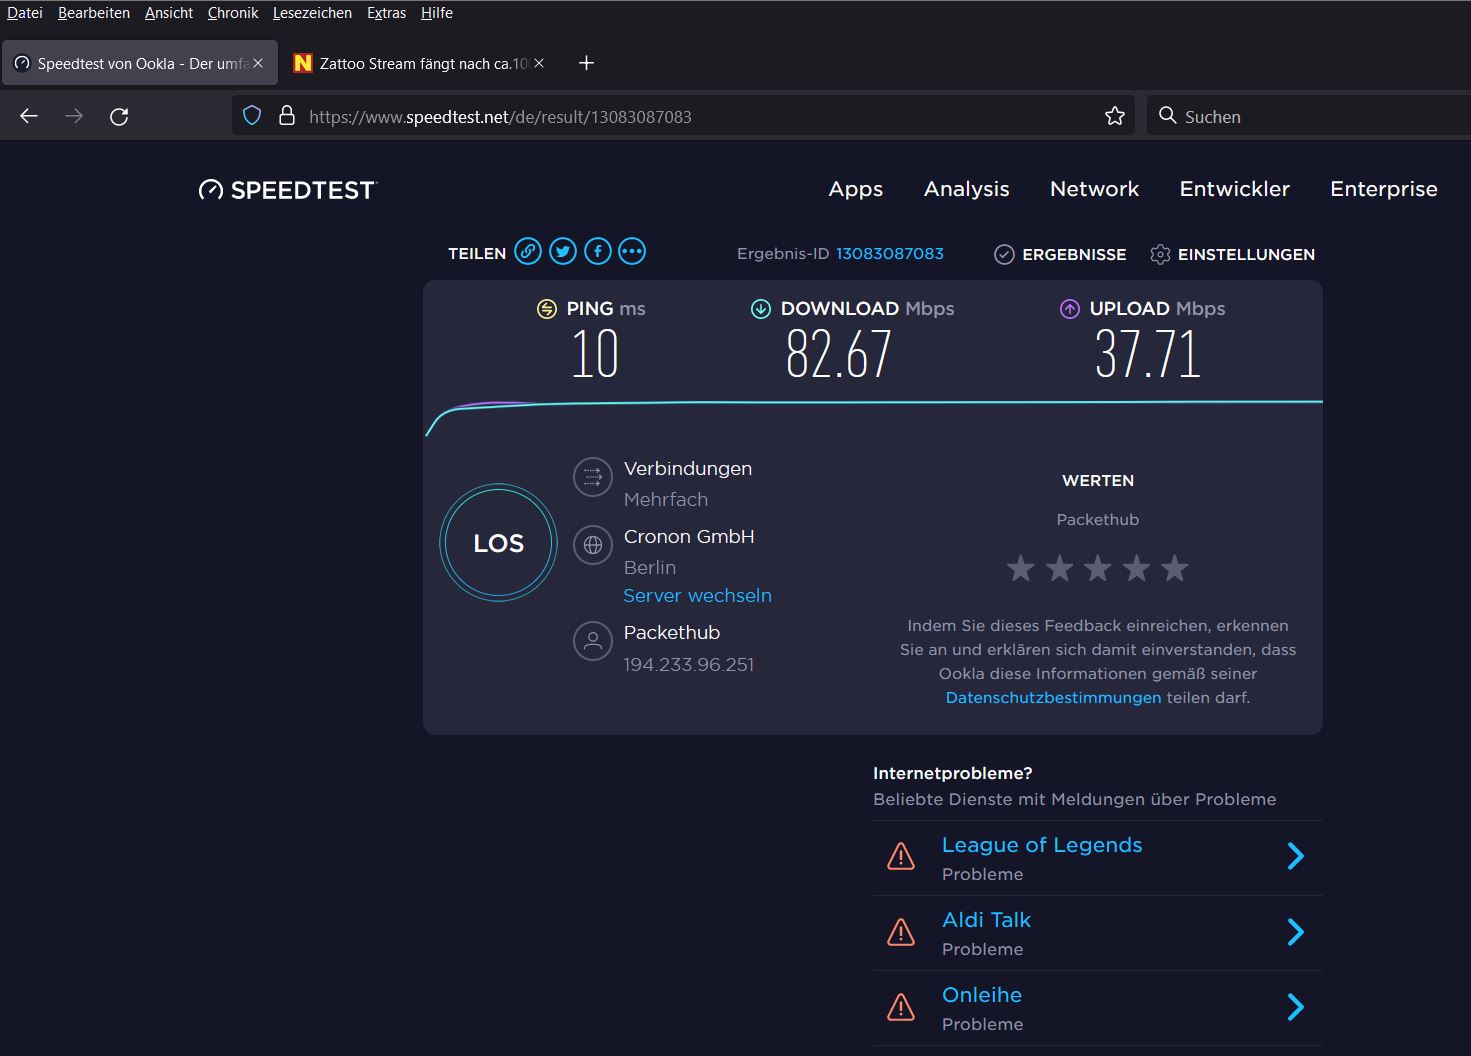Viewport: 1471px width, 1056px height.
Task: Click the URL address bar
Action: 684,116
